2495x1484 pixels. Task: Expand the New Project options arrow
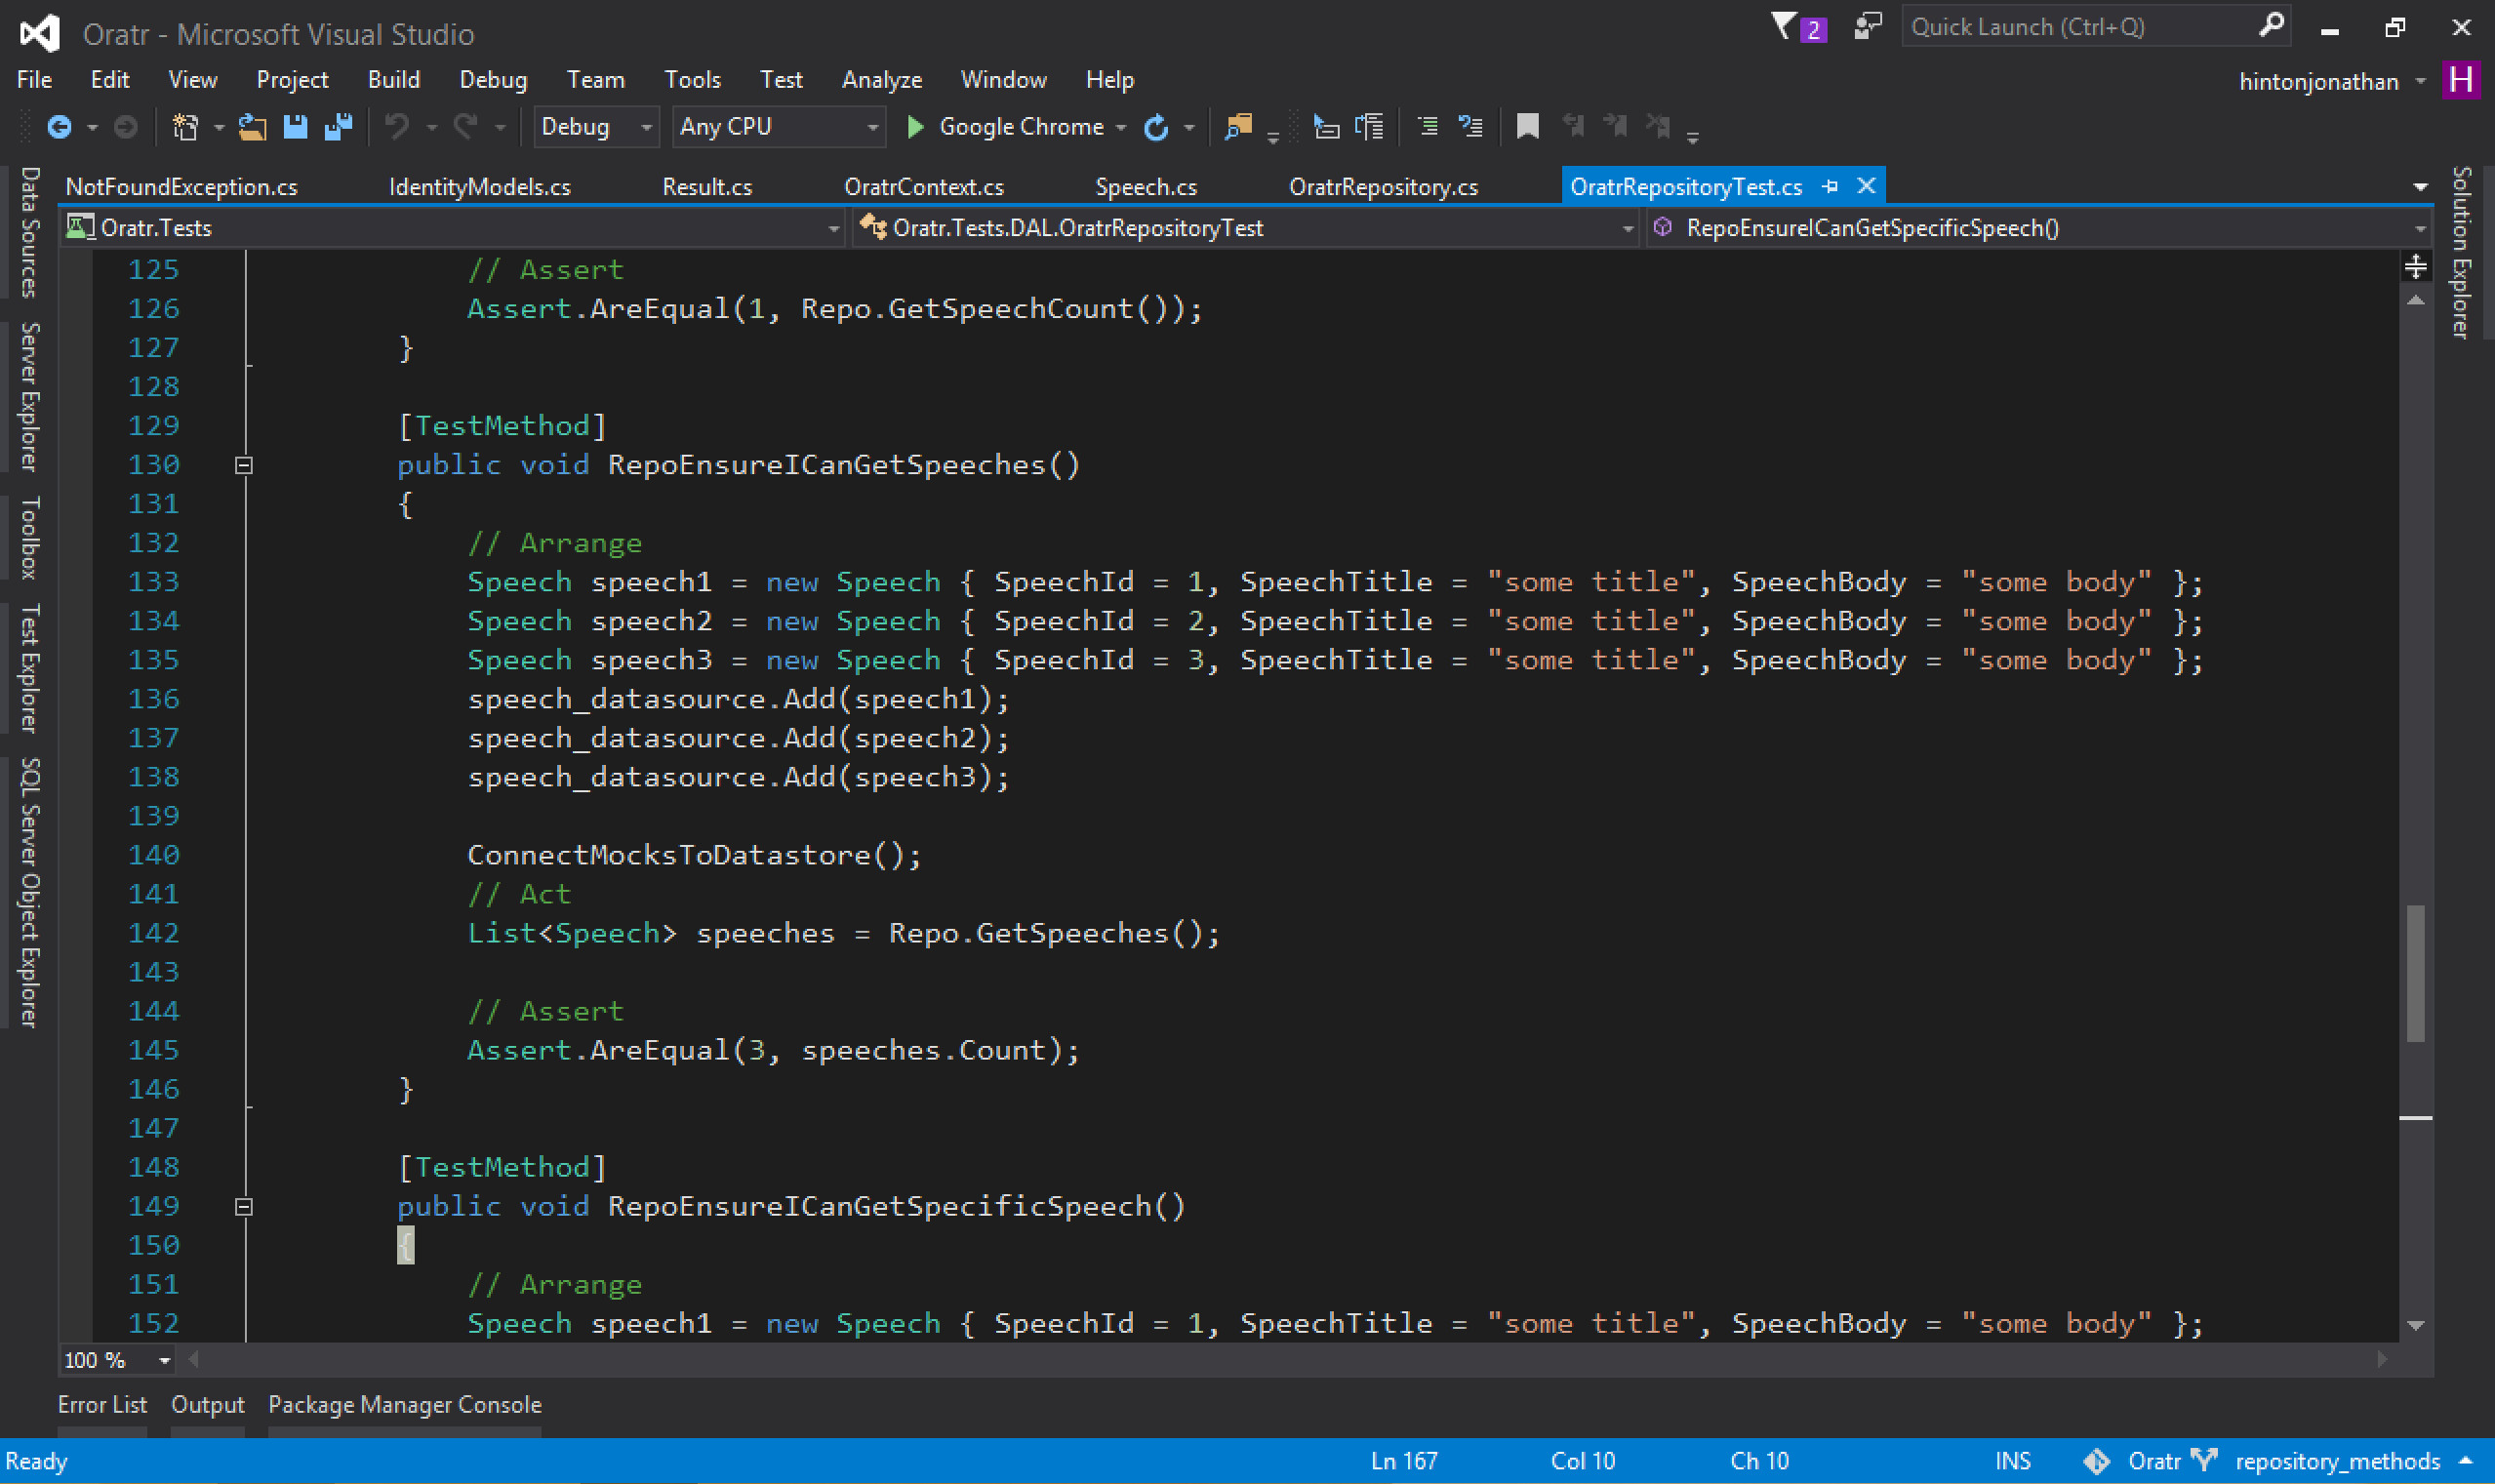[x=219, y=128]
